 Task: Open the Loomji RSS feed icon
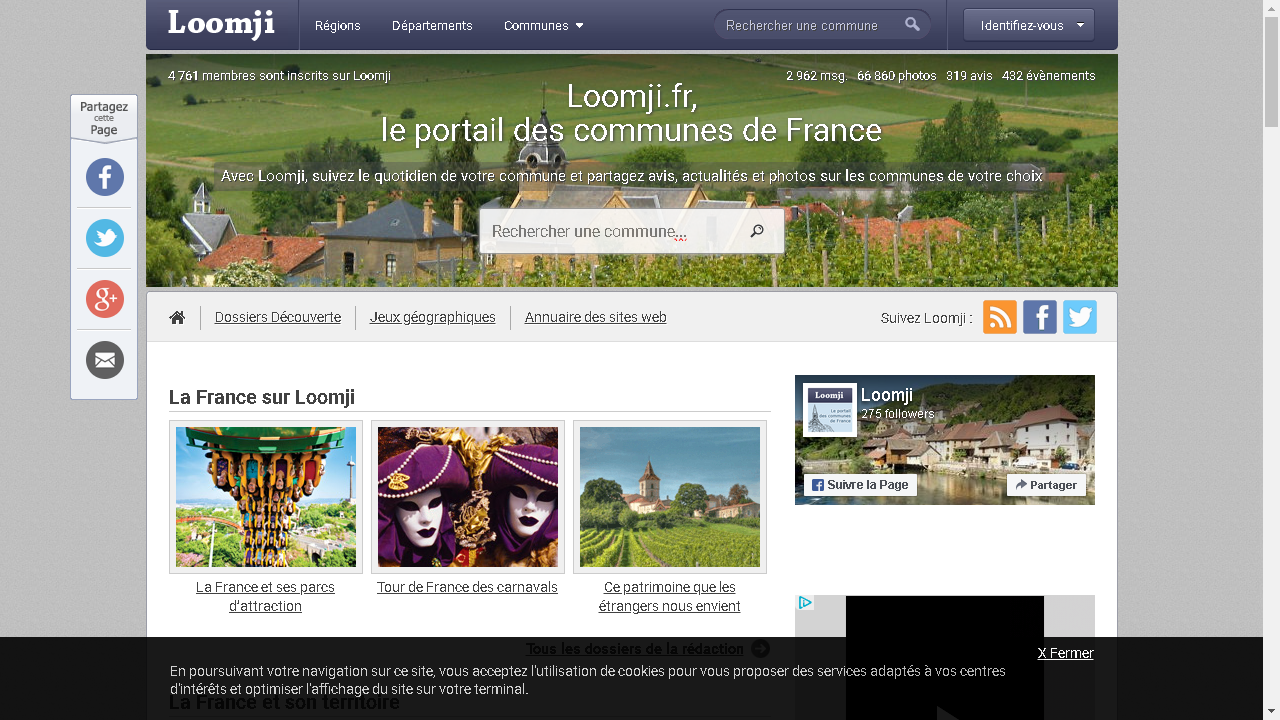click(1000, 317)
